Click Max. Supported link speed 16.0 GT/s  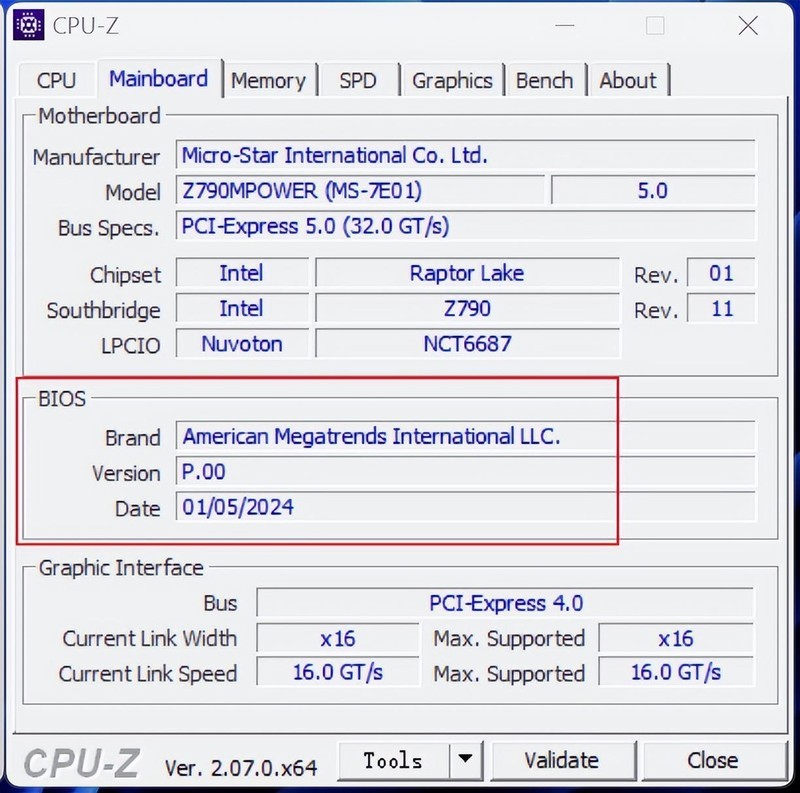pos(676,672)
